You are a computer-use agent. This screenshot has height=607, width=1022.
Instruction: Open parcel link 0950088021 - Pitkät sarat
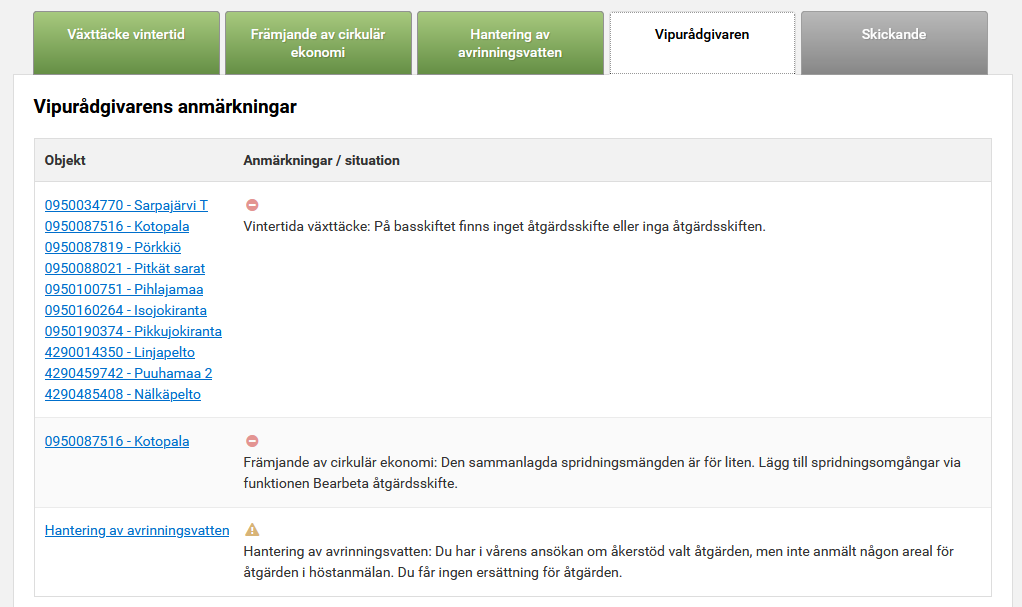pyautogui.click(x=125, y=268)
